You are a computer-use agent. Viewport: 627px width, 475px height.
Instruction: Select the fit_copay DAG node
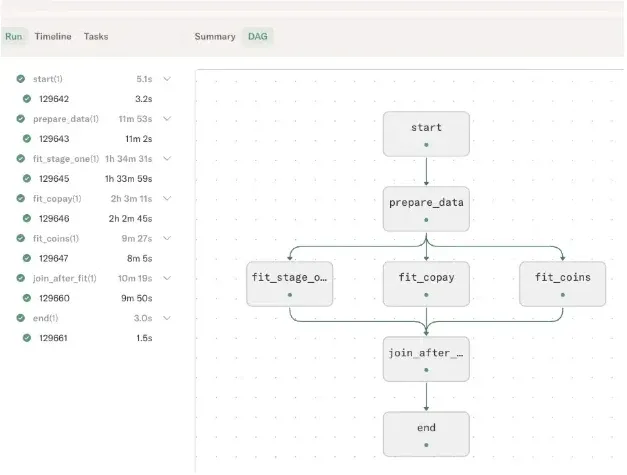click(x=426, y=284)
